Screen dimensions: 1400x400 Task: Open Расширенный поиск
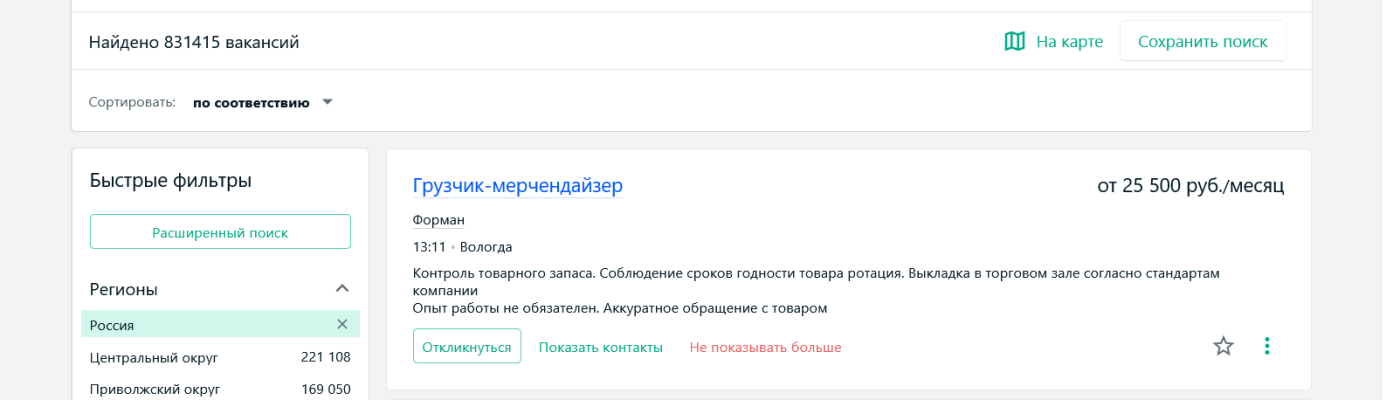point(220,232)
